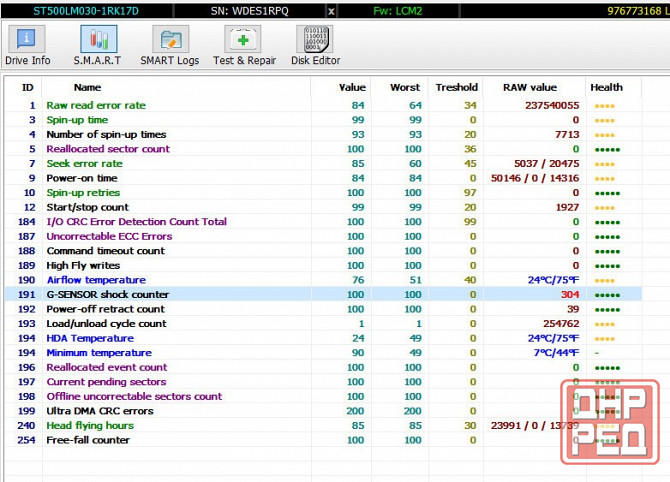Click the Health column header
670x482 pixels.
606,87
